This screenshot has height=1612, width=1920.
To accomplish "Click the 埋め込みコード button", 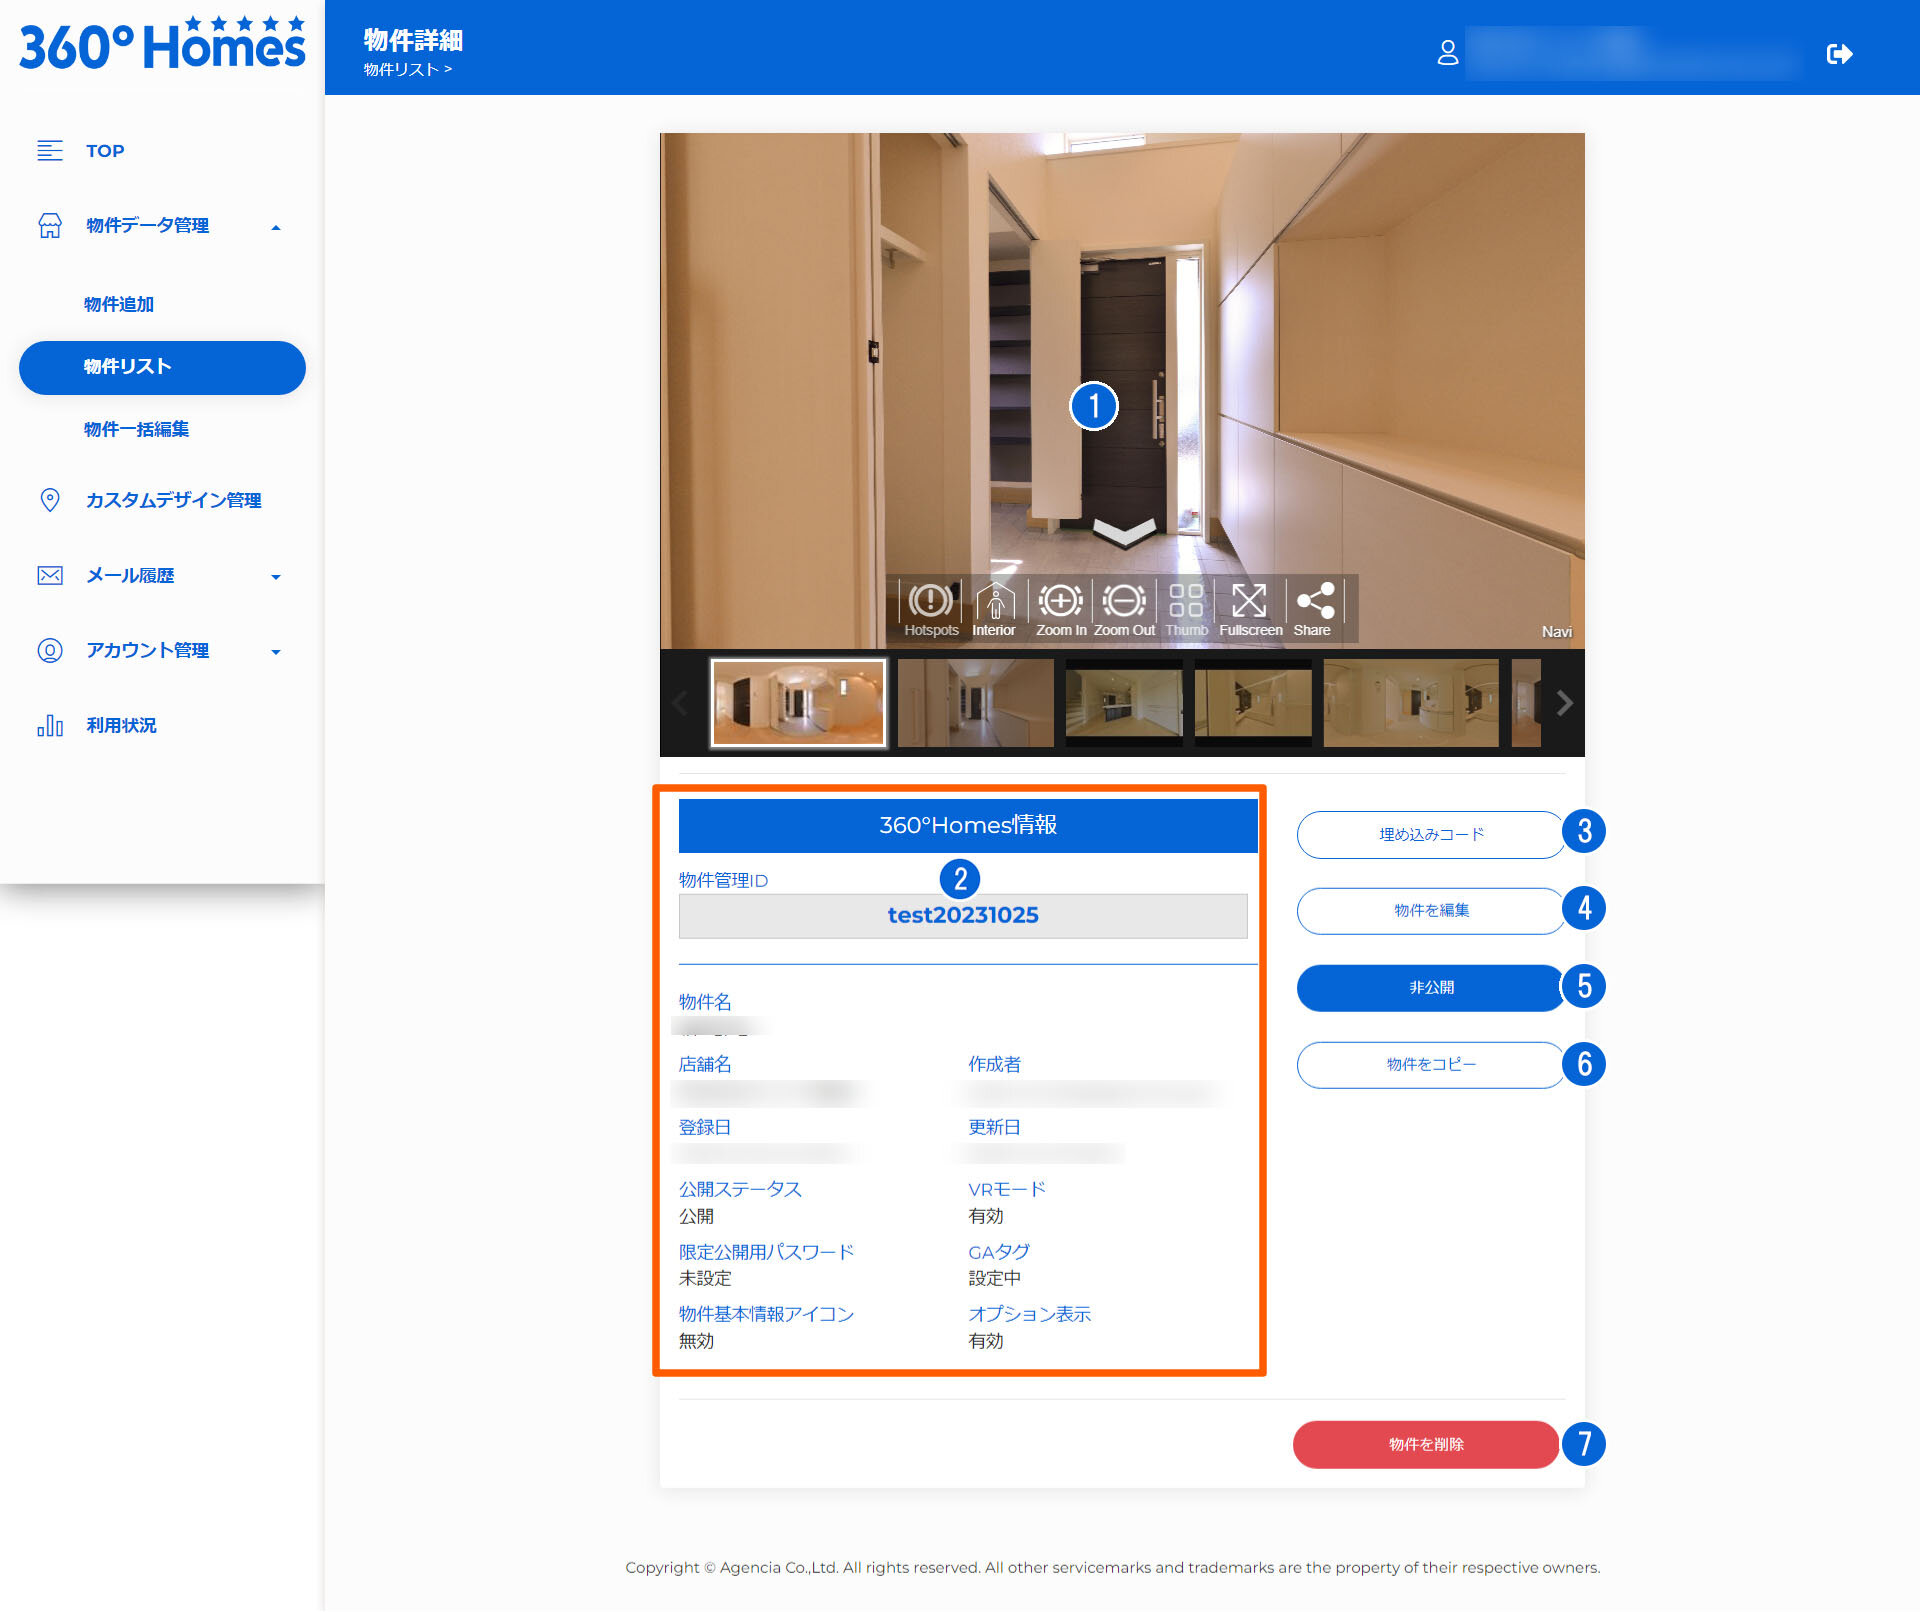I will click(1430, 834).
